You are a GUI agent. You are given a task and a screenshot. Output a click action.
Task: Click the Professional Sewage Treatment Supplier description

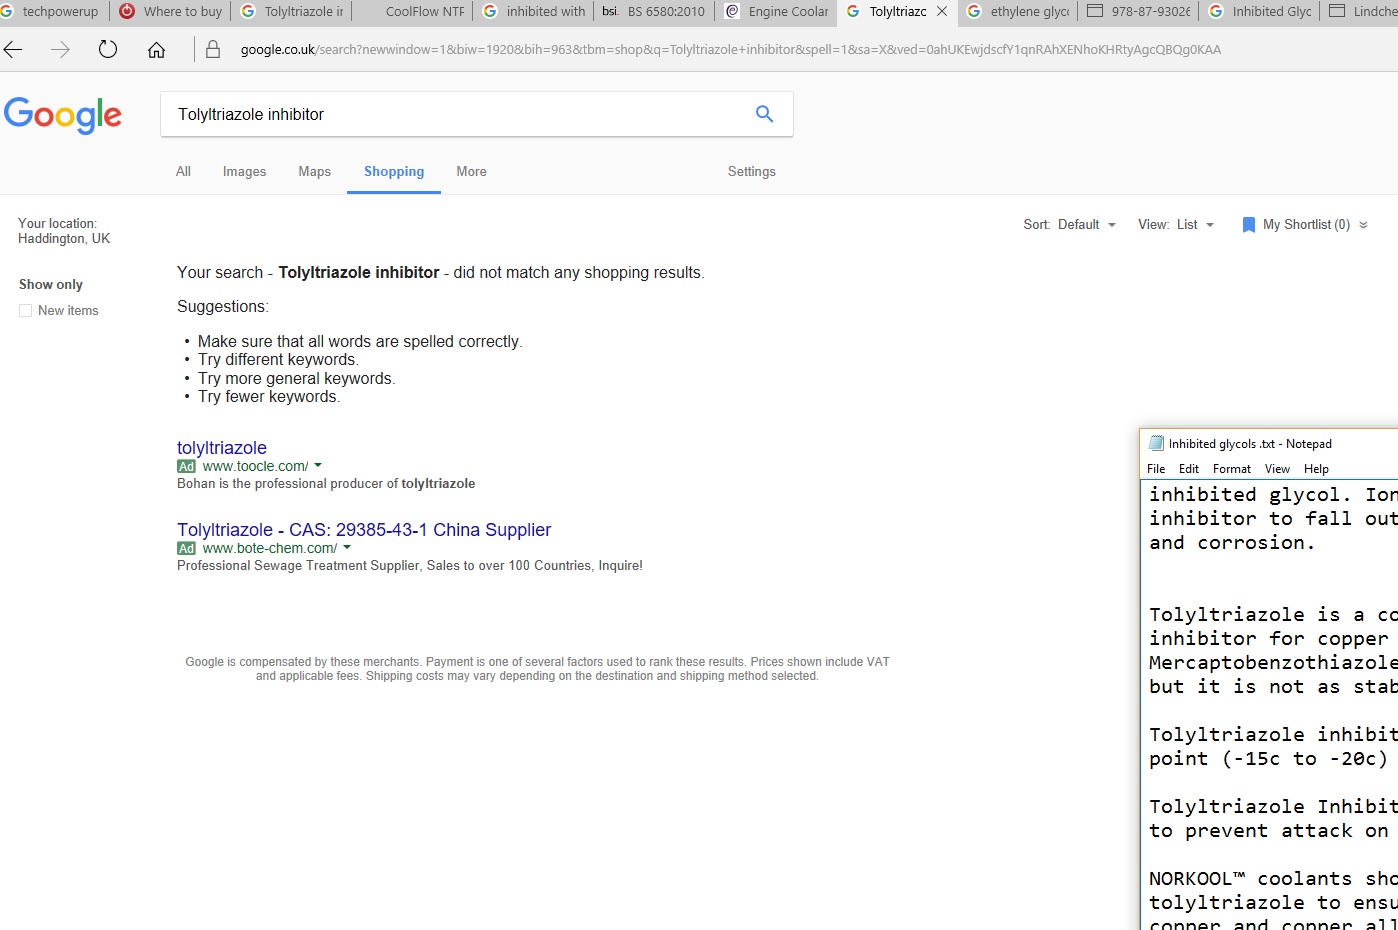tap(410, 566)
